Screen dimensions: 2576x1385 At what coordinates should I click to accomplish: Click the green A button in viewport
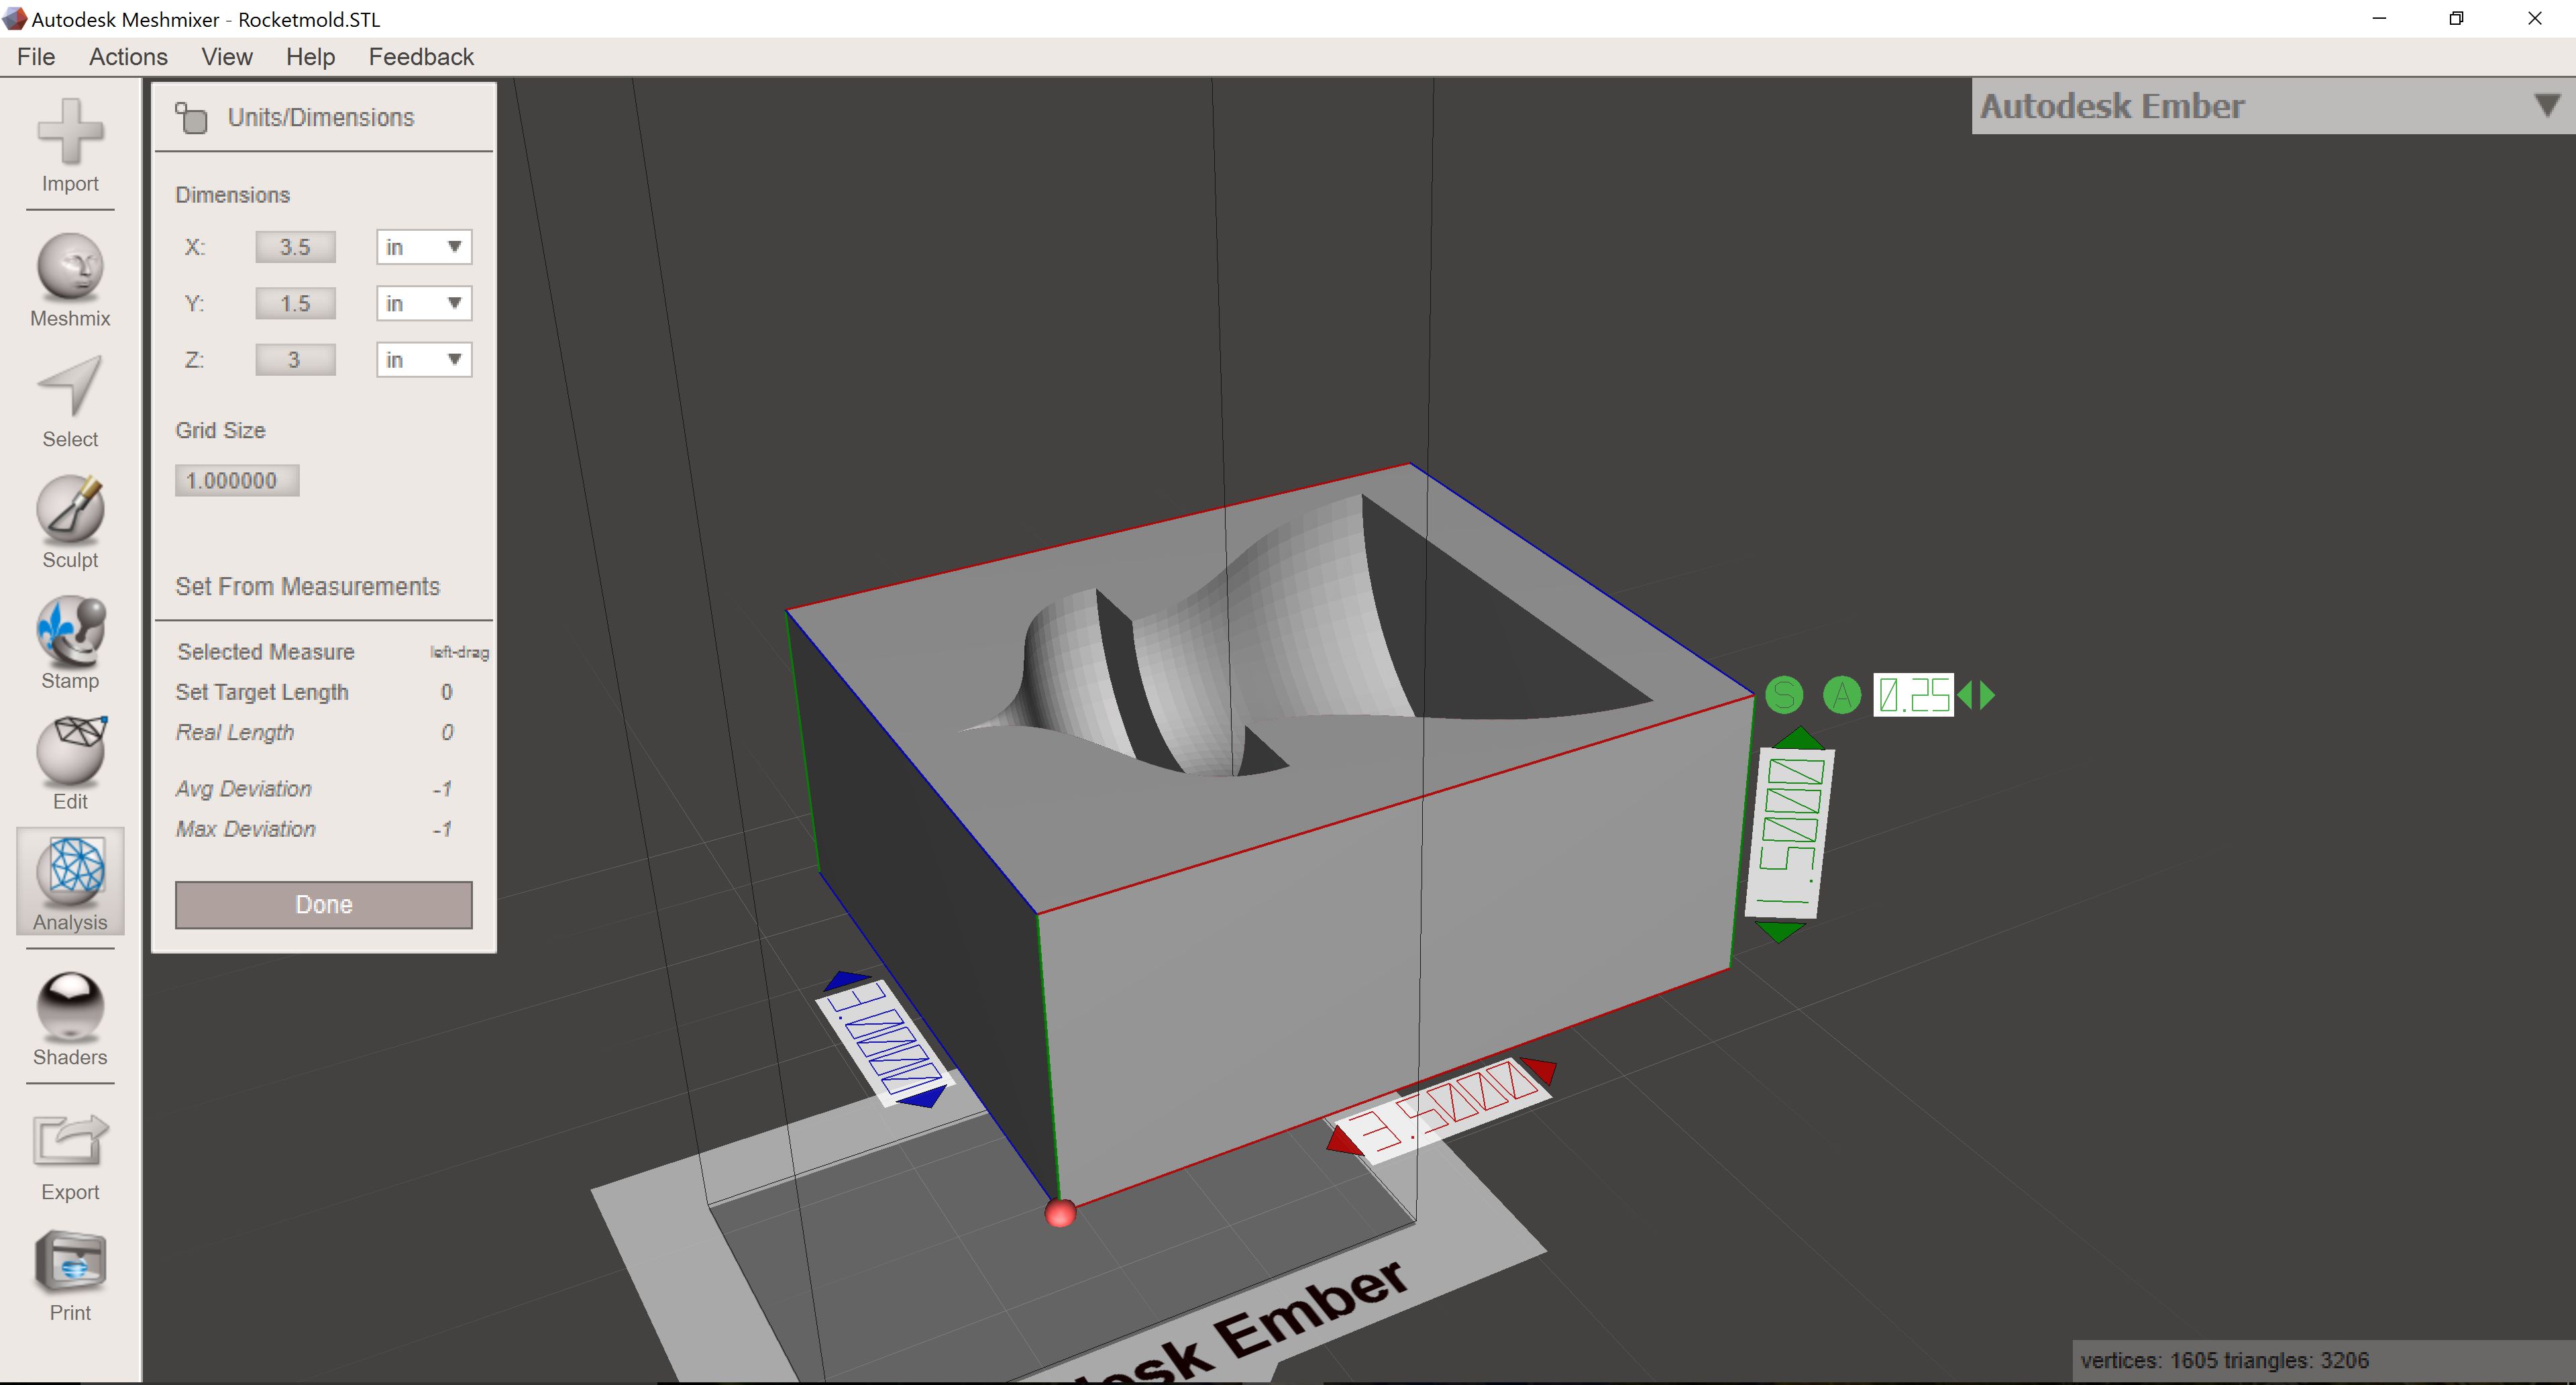coord(1842,695)
